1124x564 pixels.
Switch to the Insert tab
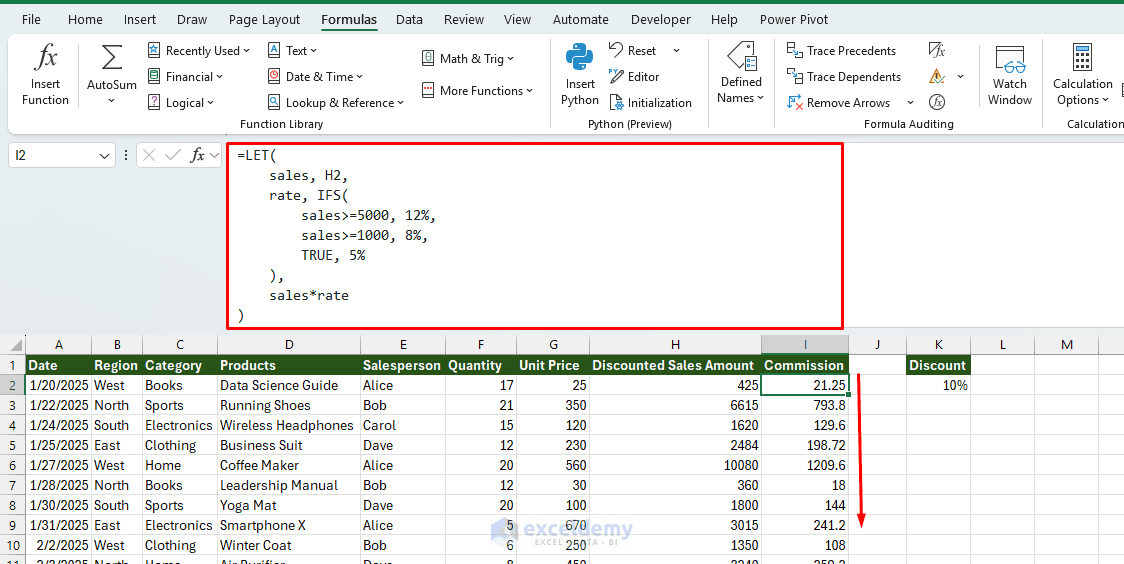140,19
